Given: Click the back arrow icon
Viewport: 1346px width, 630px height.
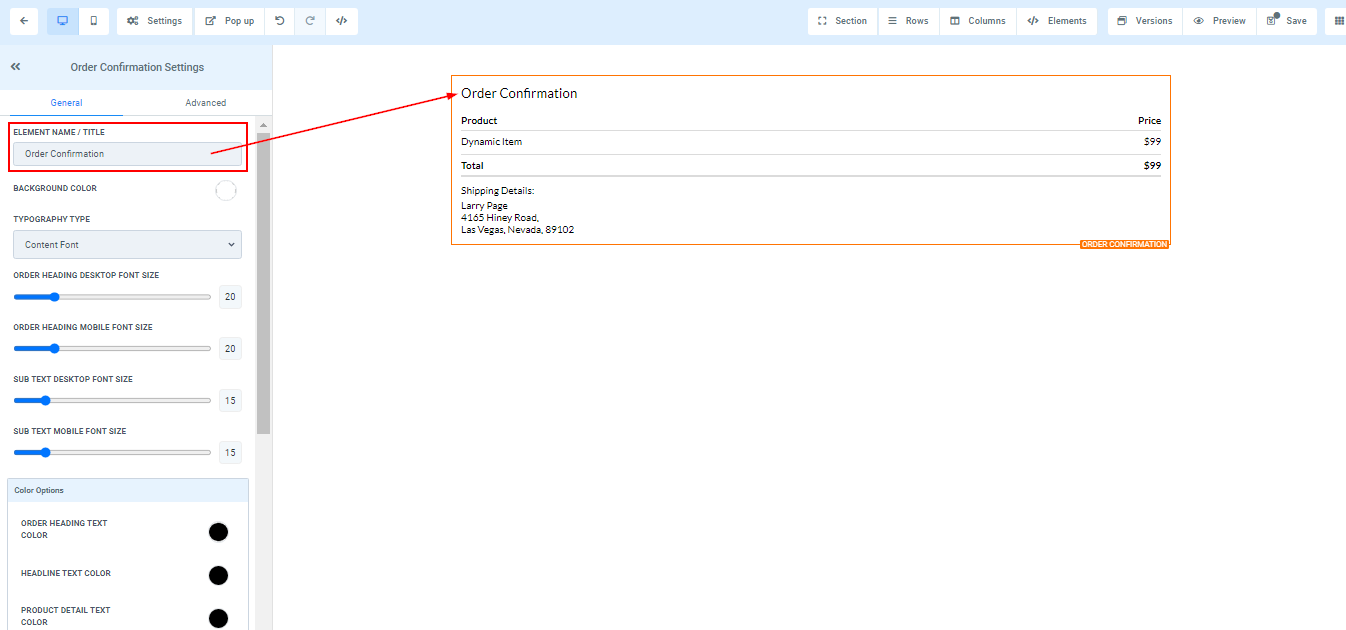Looking at the screenshot, I should point(23,21).
